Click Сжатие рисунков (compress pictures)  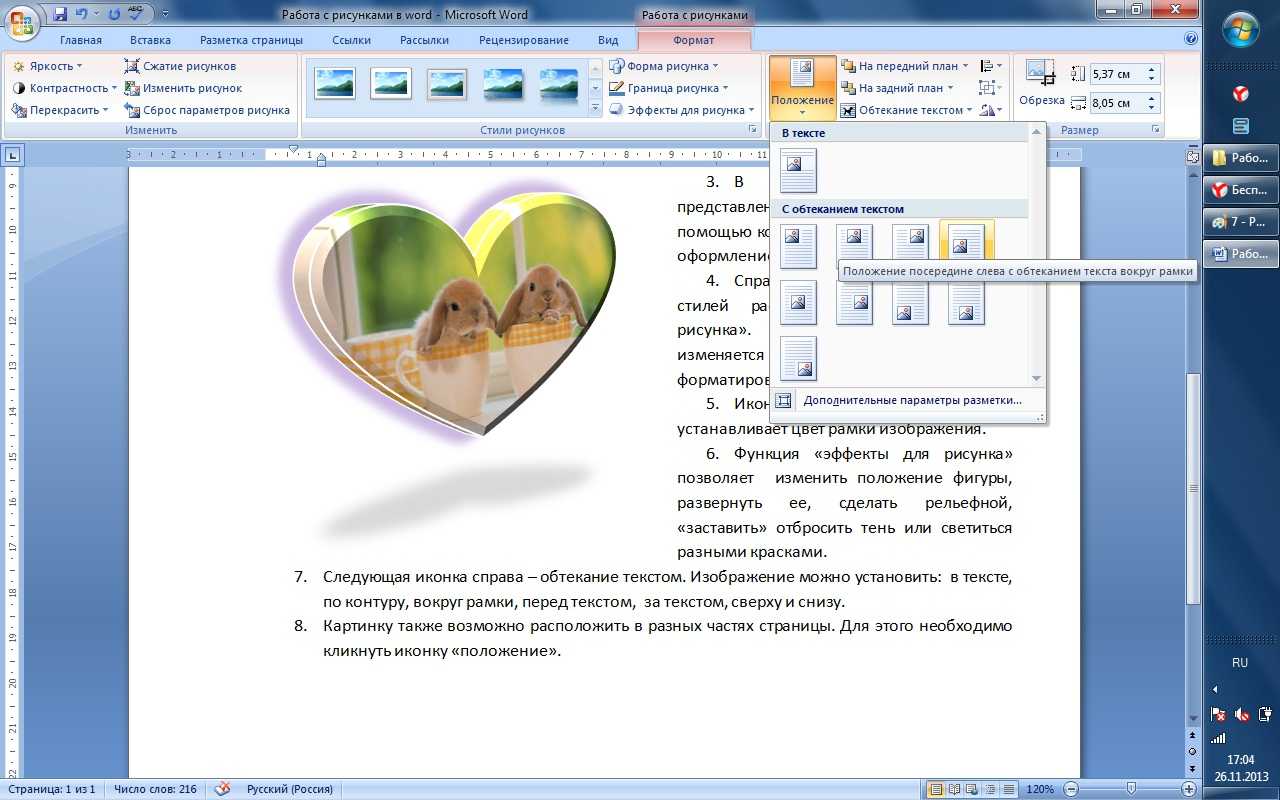point(181,66)
